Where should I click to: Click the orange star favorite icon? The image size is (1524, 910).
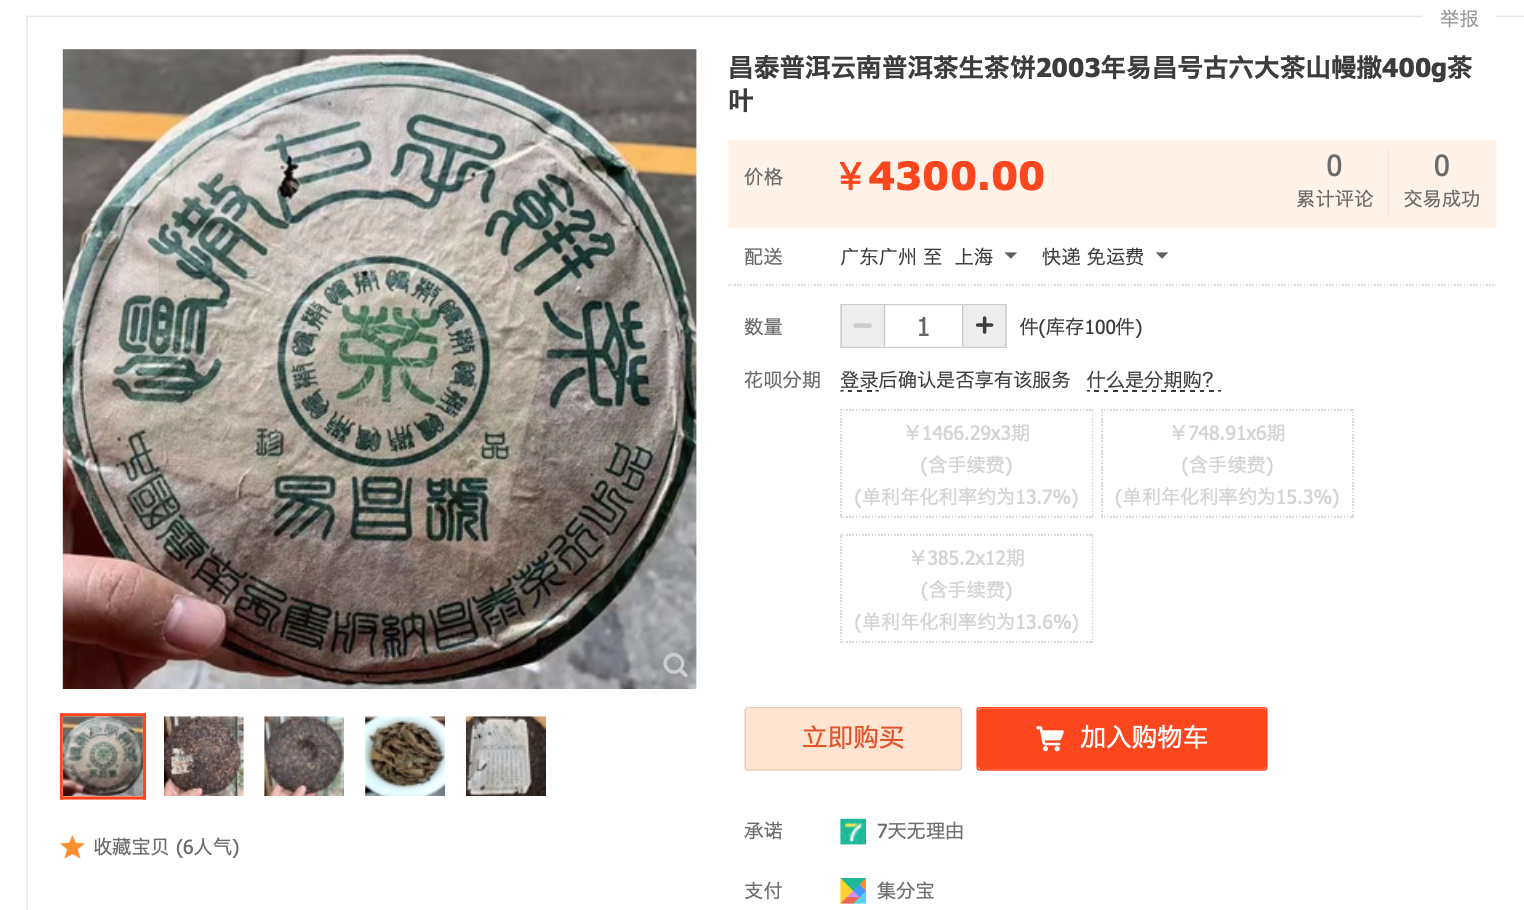tap(72, 847)
